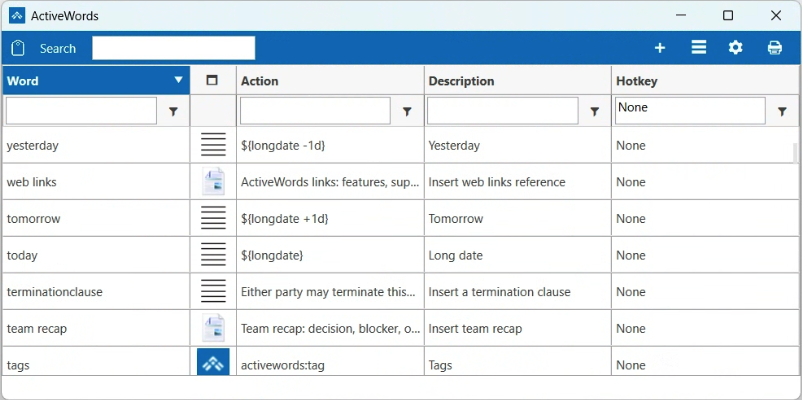Image resolution: width=802 pixels, height=400 pixels.
Task: Click the 'Tags' description cell
Action: pyautogui.click(x=518, y=362)
